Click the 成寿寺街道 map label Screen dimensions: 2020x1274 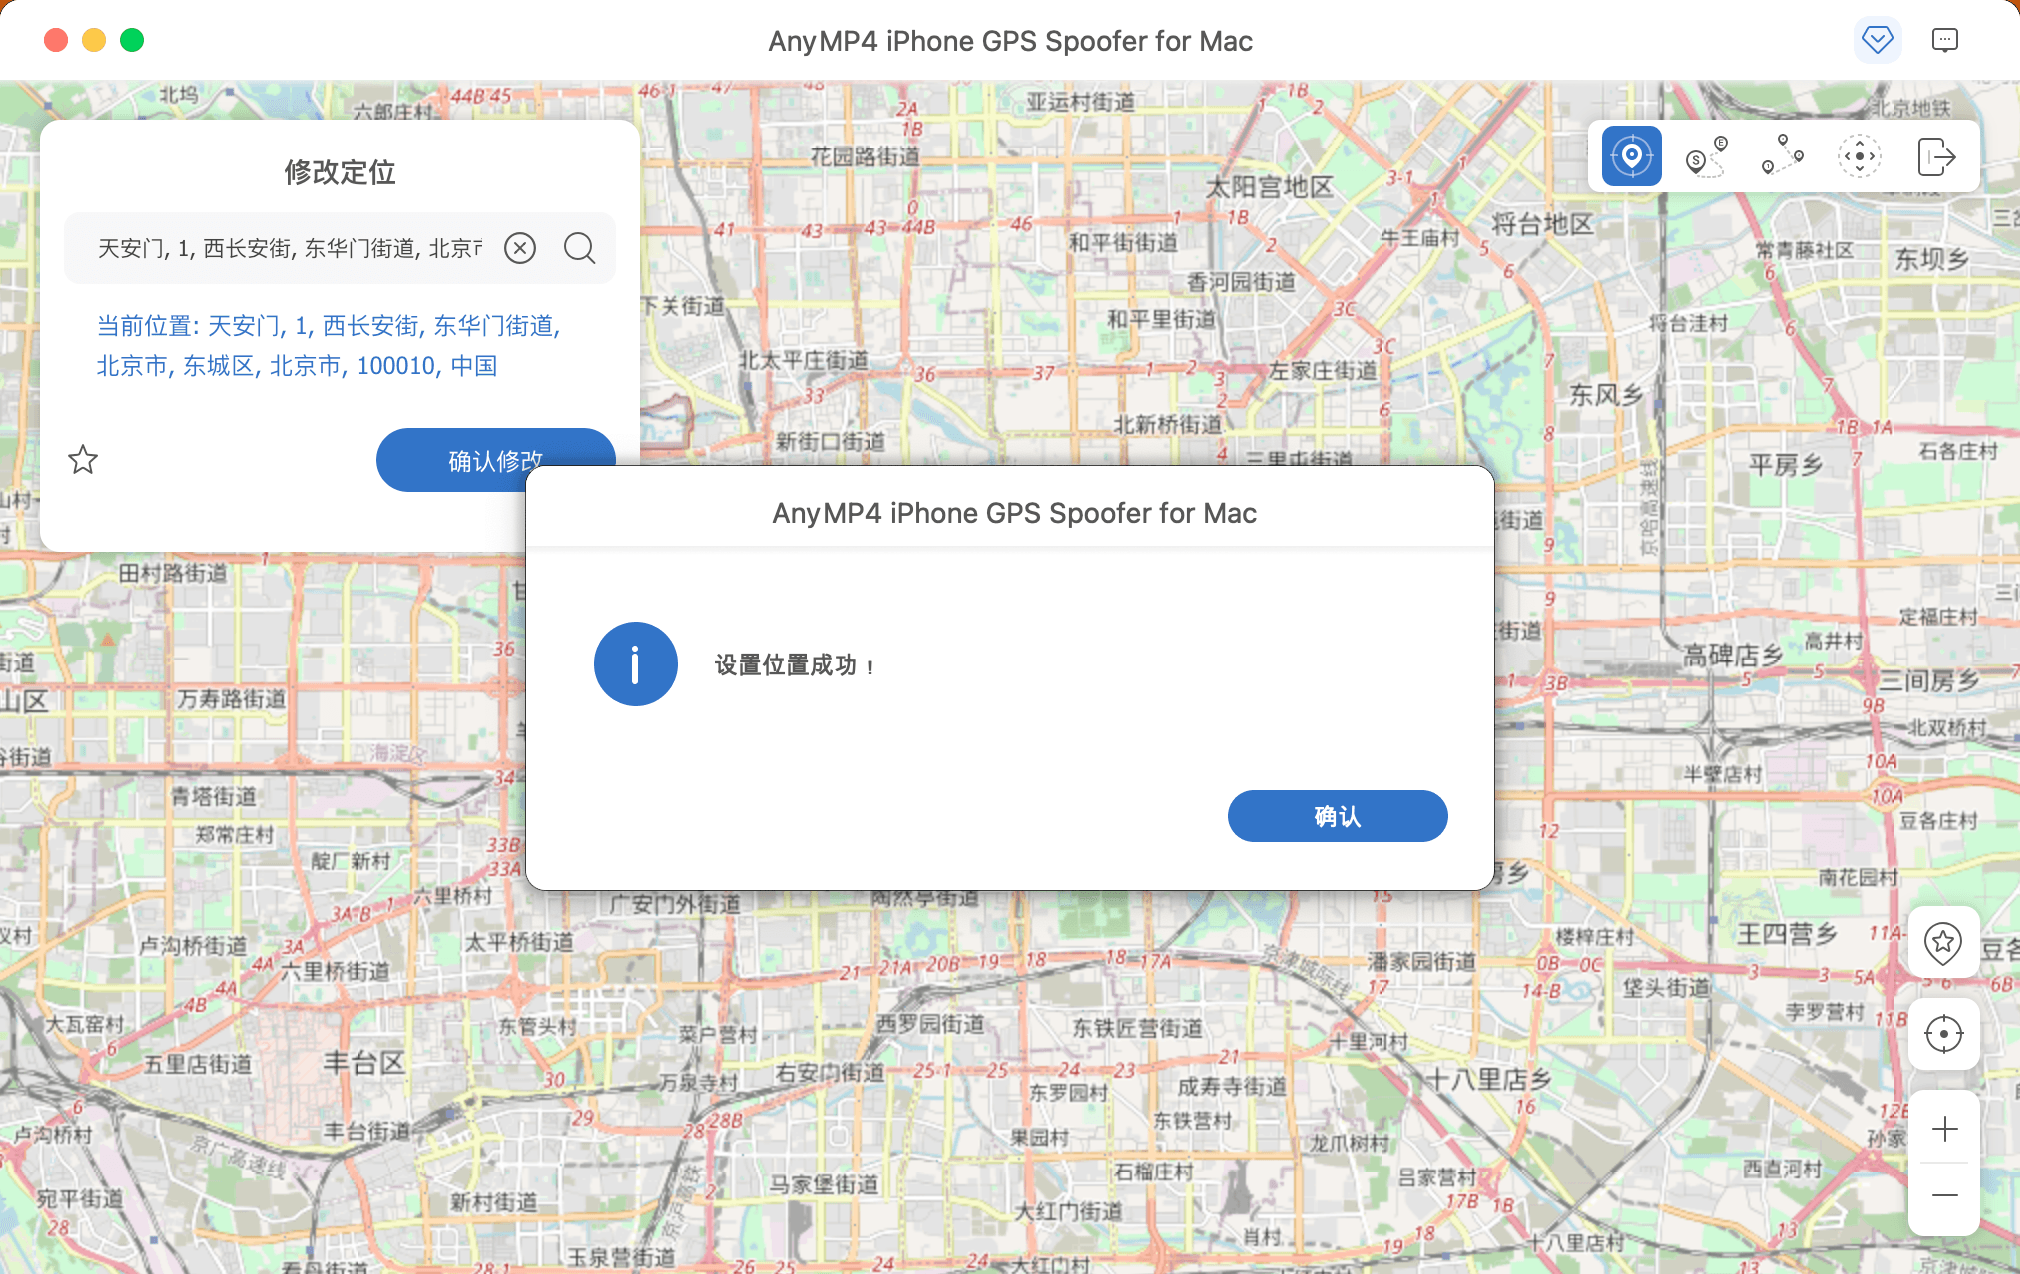point(1232,1086)
